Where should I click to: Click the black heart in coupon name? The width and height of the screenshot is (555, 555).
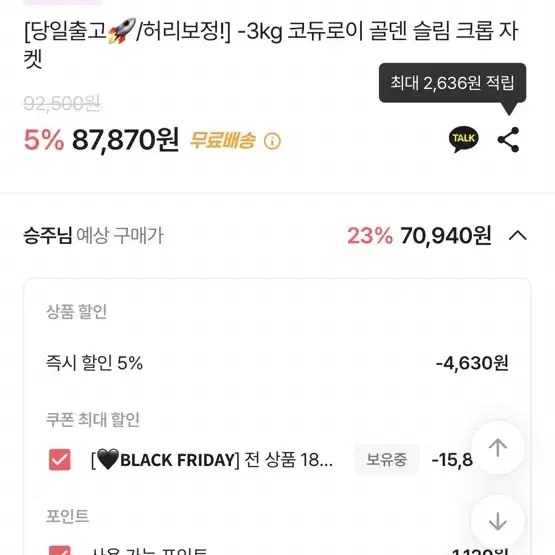click(108, 459)
